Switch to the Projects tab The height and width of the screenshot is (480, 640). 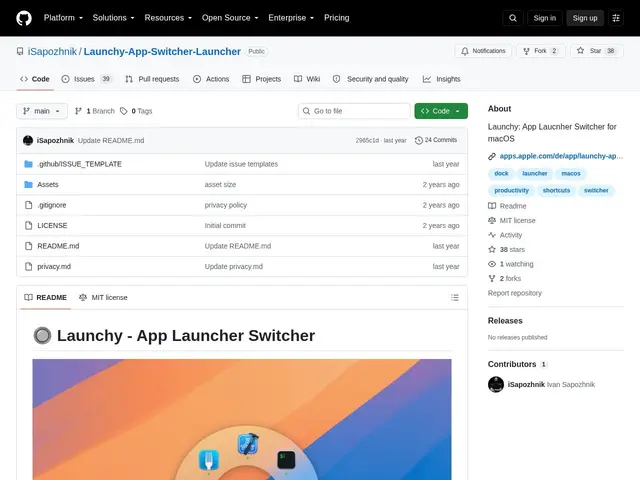[x=262, y=79]
